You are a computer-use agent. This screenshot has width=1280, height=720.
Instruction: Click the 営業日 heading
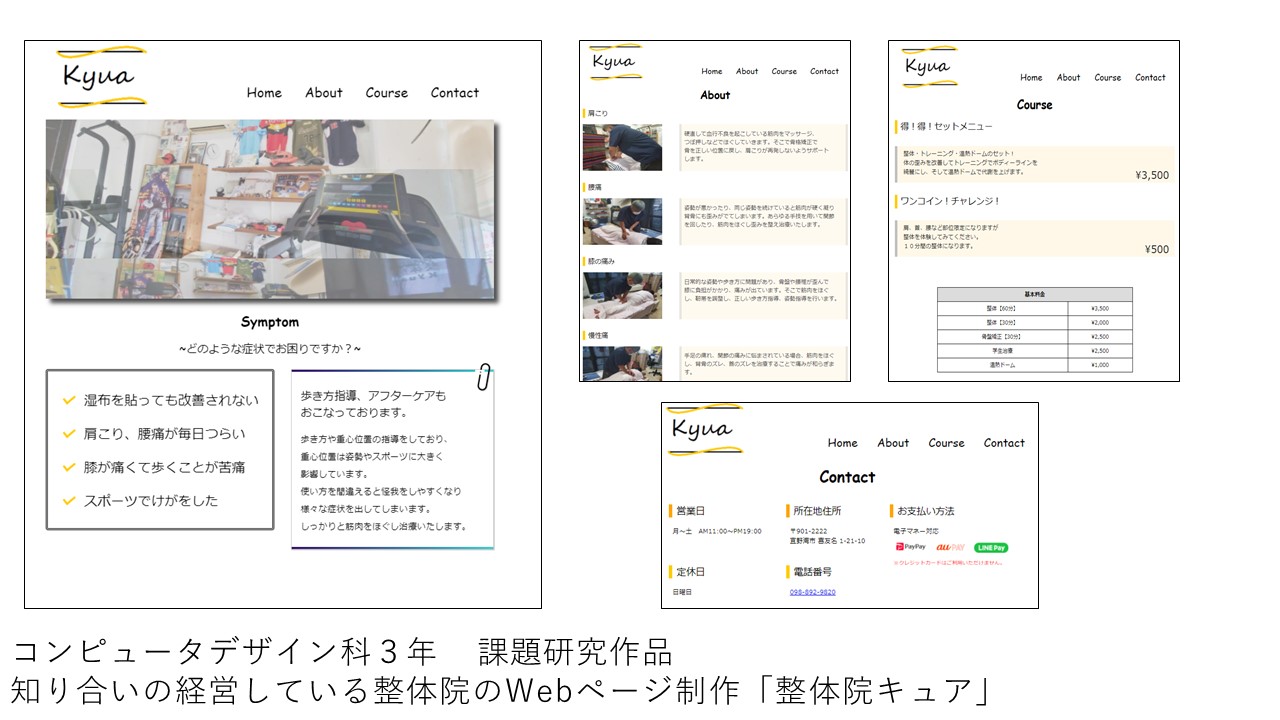[x=690, y=511]
